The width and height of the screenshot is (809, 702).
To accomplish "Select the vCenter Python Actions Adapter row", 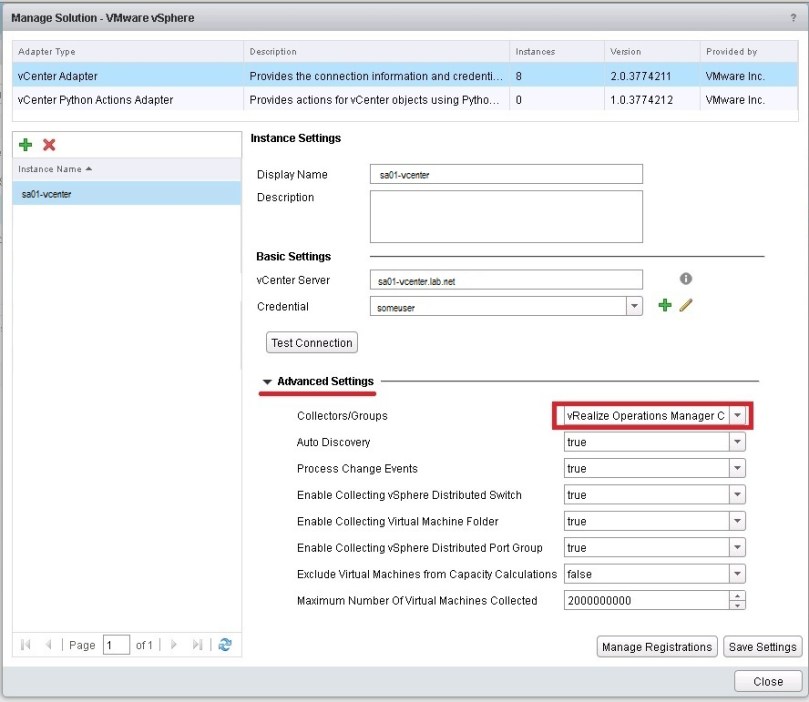I will (x=94, y=100).
